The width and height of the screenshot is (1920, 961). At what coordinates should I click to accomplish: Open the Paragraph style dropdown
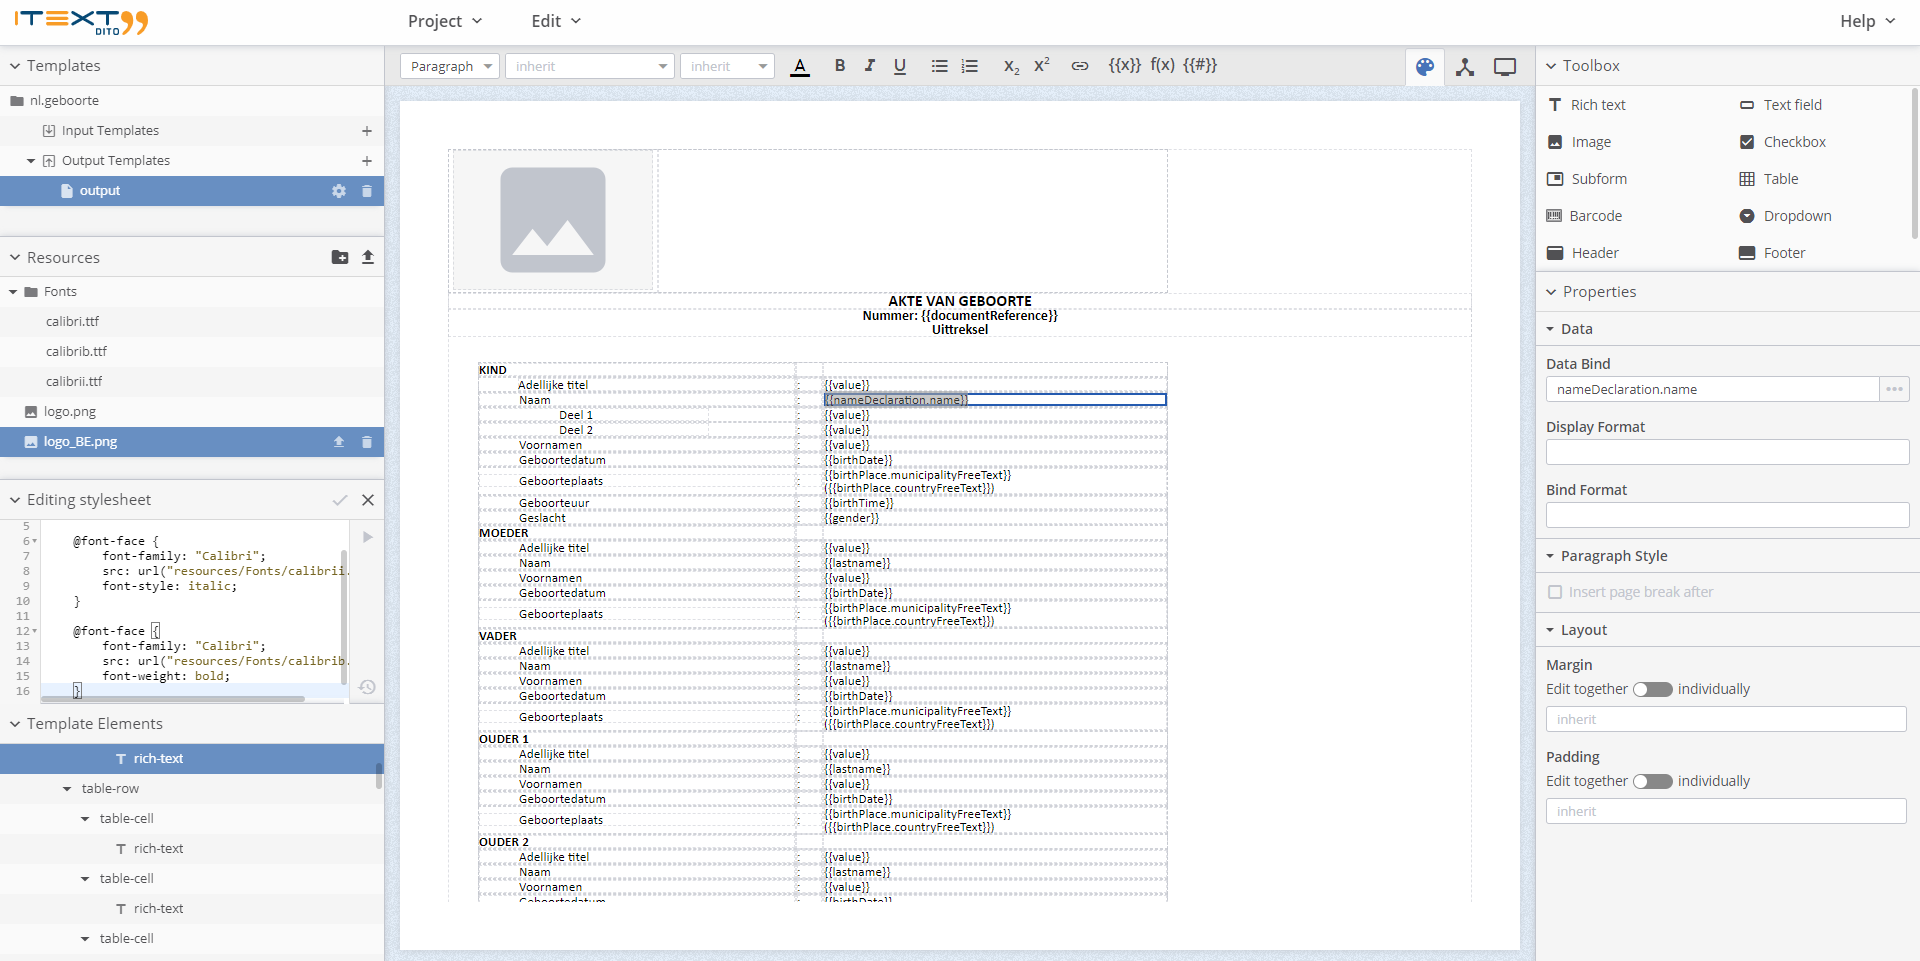click(449, 66)
